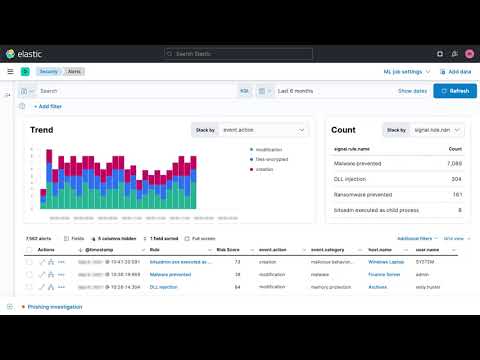The image size is (480, 360).
Task: Expand ML job settings dropdown
Action: pos(406,72)
